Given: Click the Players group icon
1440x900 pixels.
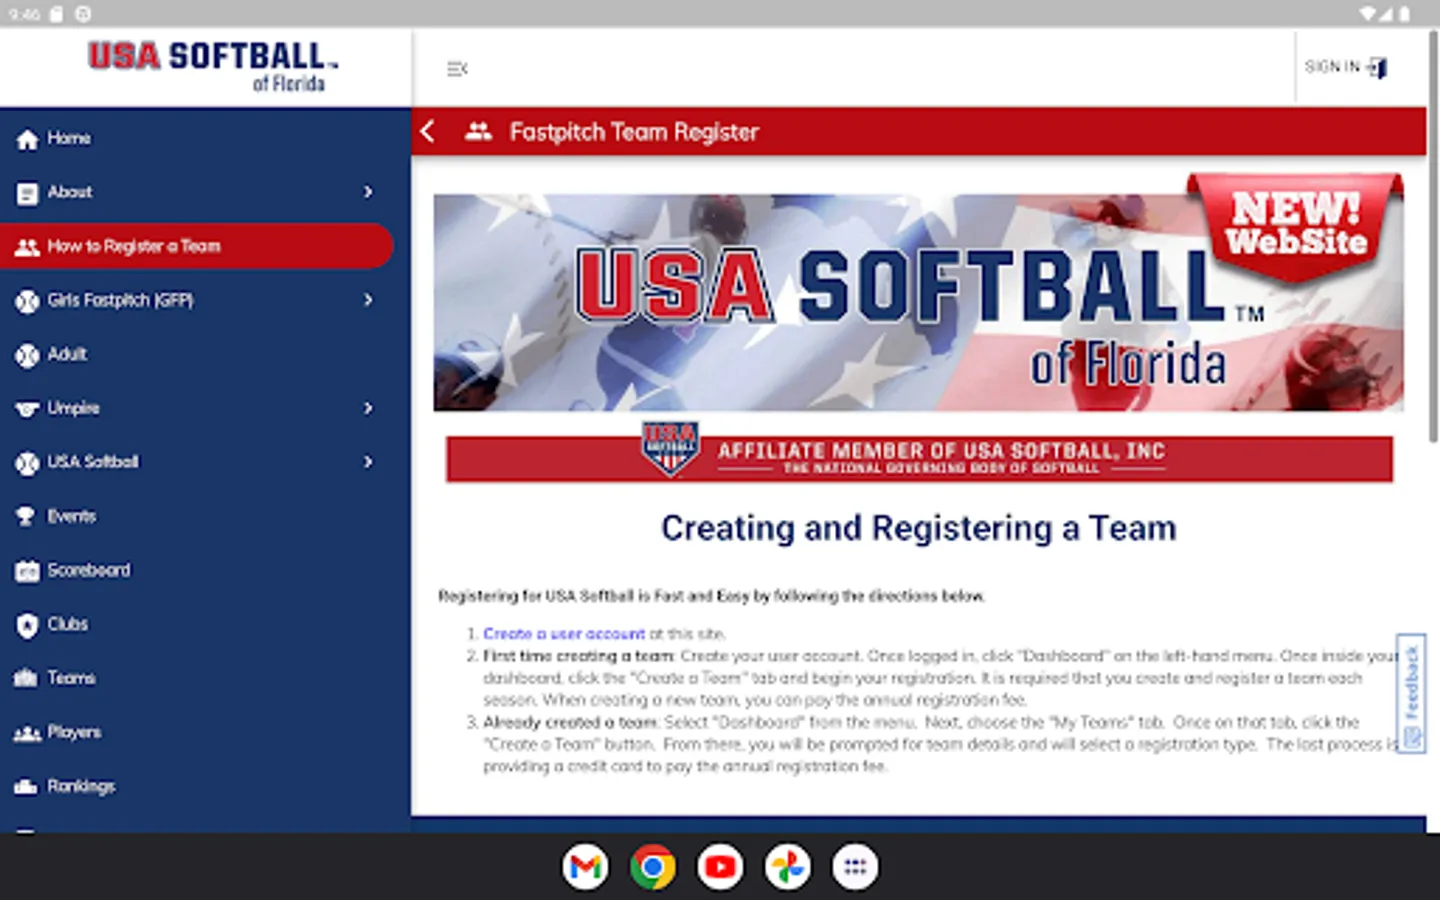Looking at the screenshot, I should [x=27, y=733].
